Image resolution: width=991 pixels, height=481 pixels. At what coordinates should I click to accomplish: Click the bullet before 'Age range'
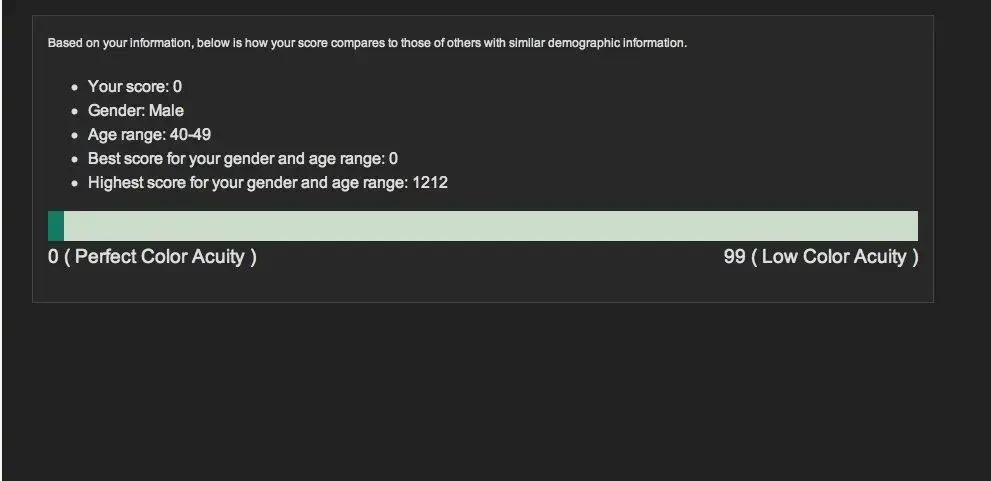pyautogui.click(x=75, y=135)
